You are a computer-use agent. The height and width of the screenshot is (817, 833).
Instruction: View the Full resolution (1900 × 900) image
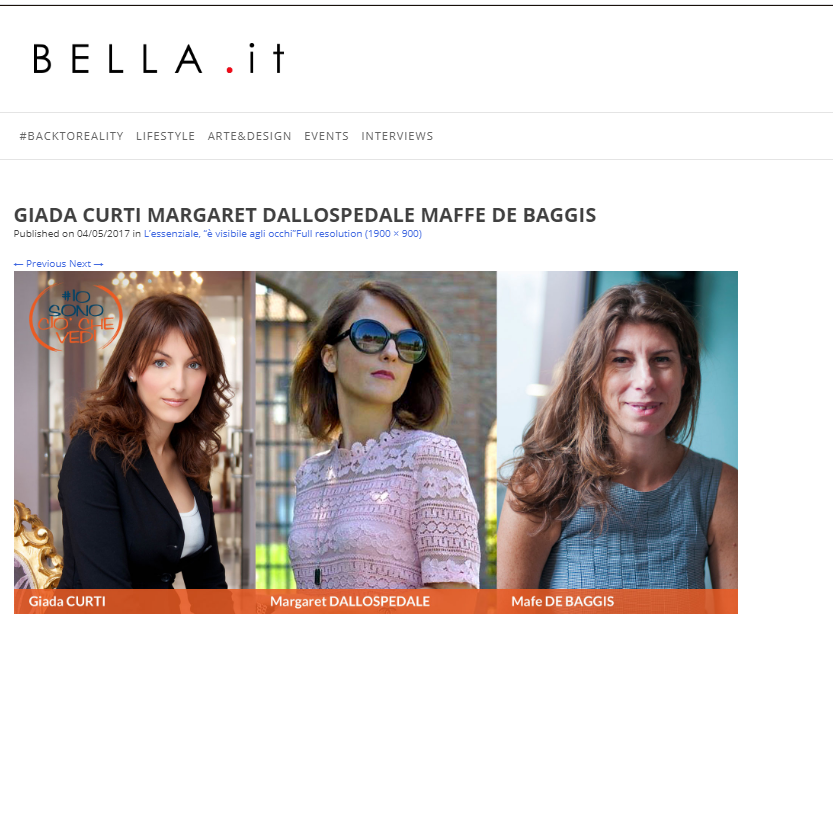click(359, 234)
